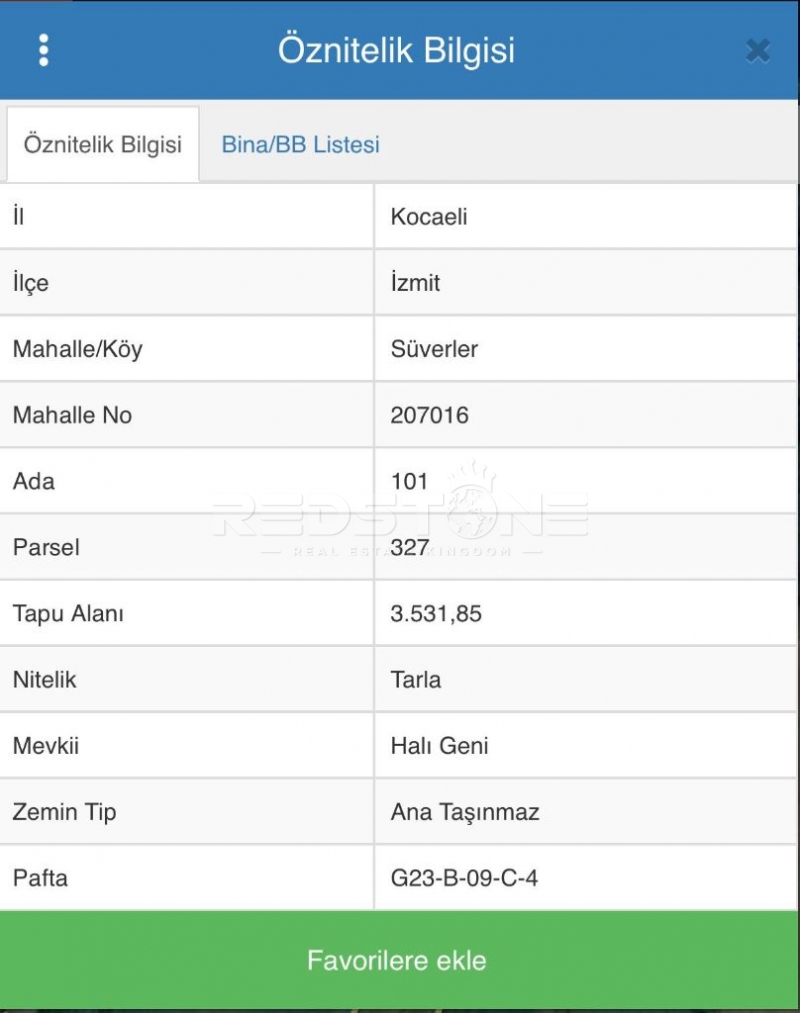The image size is (800, 1013).
Task: Click the dialog title Öznitelik Bilgisi
Action: (396, 50)
